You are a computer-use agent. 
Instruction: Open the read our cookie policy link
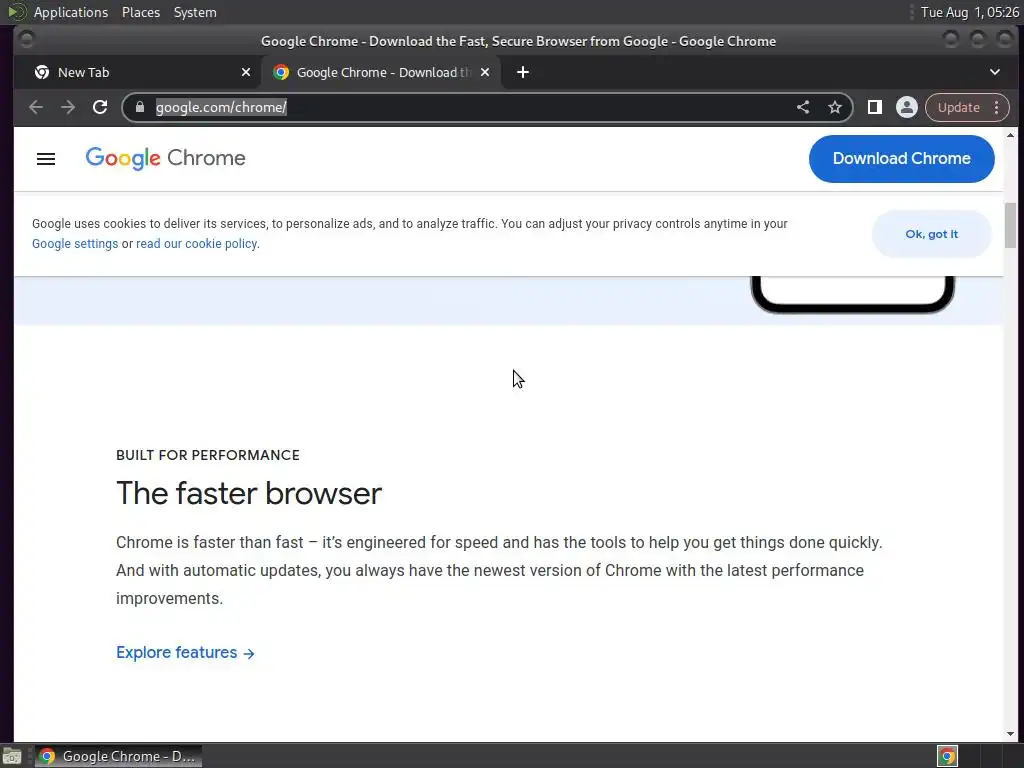pyautogui.click(x=197, y=244)
